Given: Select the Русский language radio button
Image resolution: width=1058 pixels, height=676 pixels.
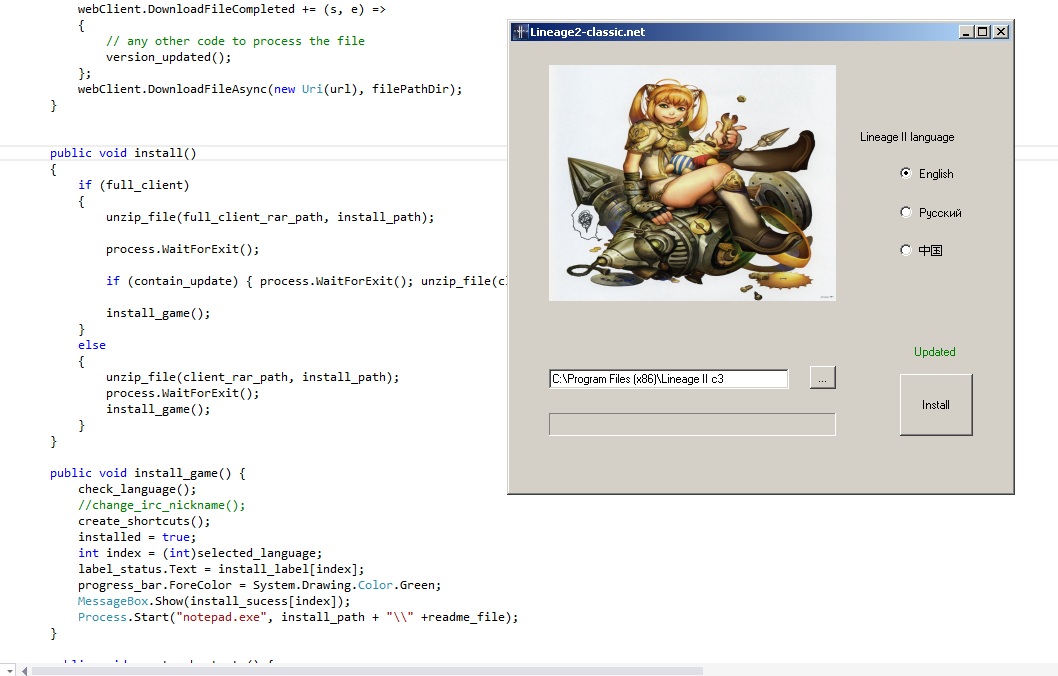Looking at the screenshot, I should pos(906,213).
